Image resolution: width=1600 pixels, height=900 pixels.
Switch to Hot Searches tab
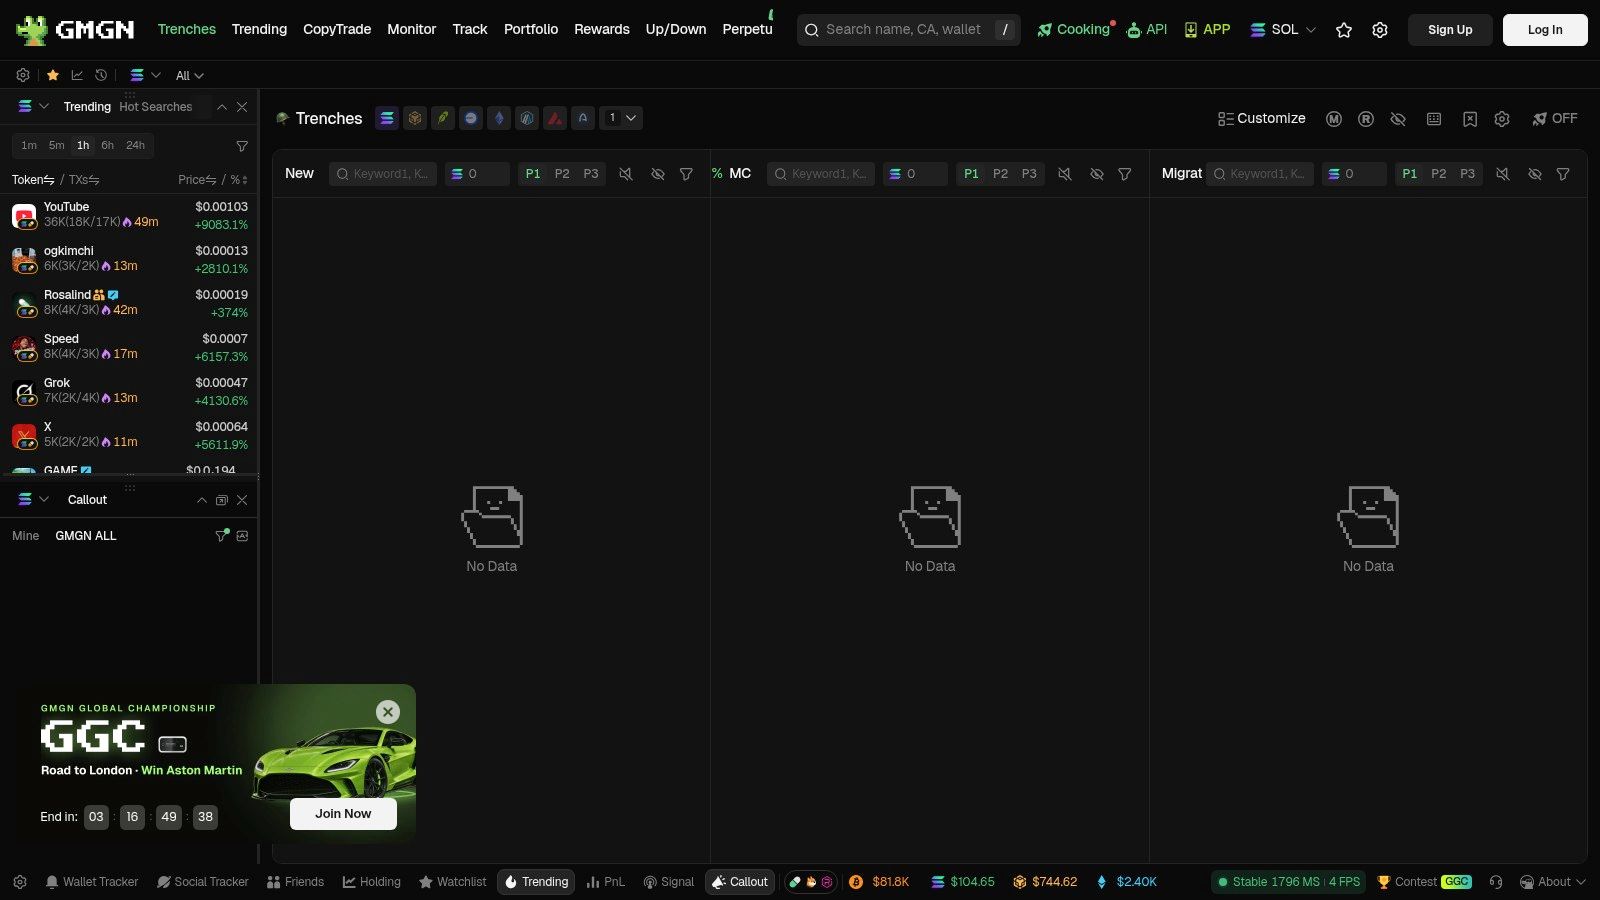pos(156,107)
